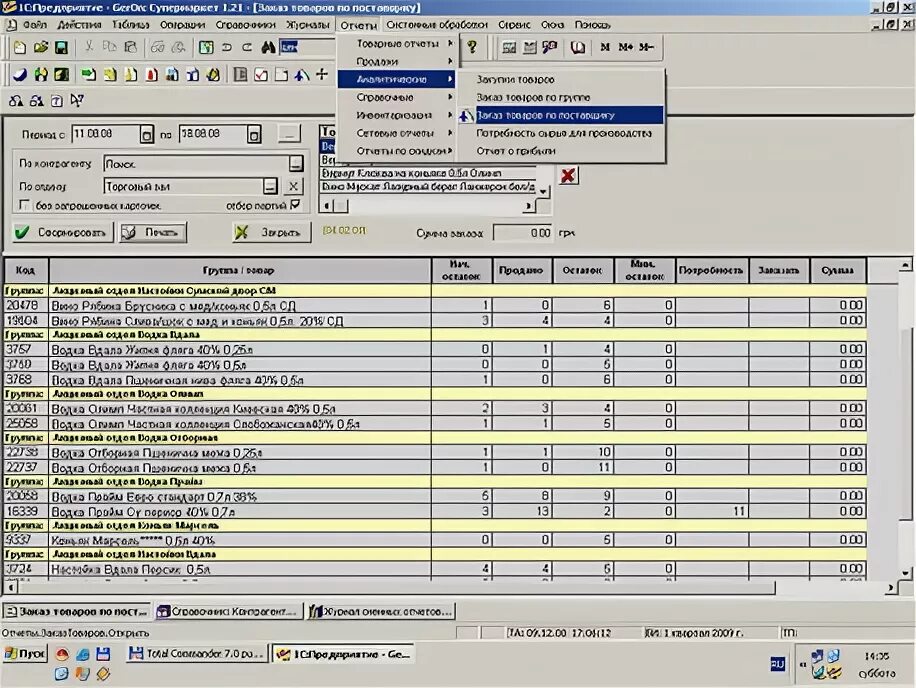Click table vertical scrollbar down arrow
Image resolution: width=916 pixels, height=688 pixels.
tap(905, 573)
